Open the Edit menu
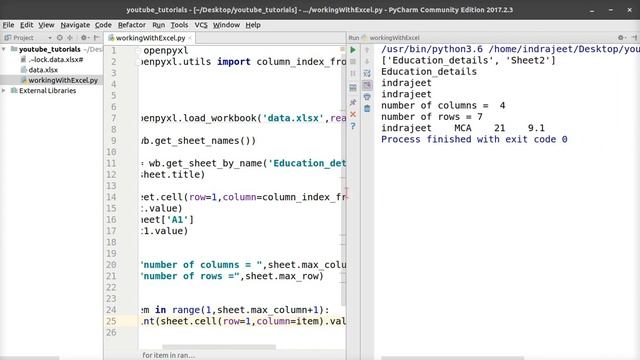640x360 pixels. (27, 25)
